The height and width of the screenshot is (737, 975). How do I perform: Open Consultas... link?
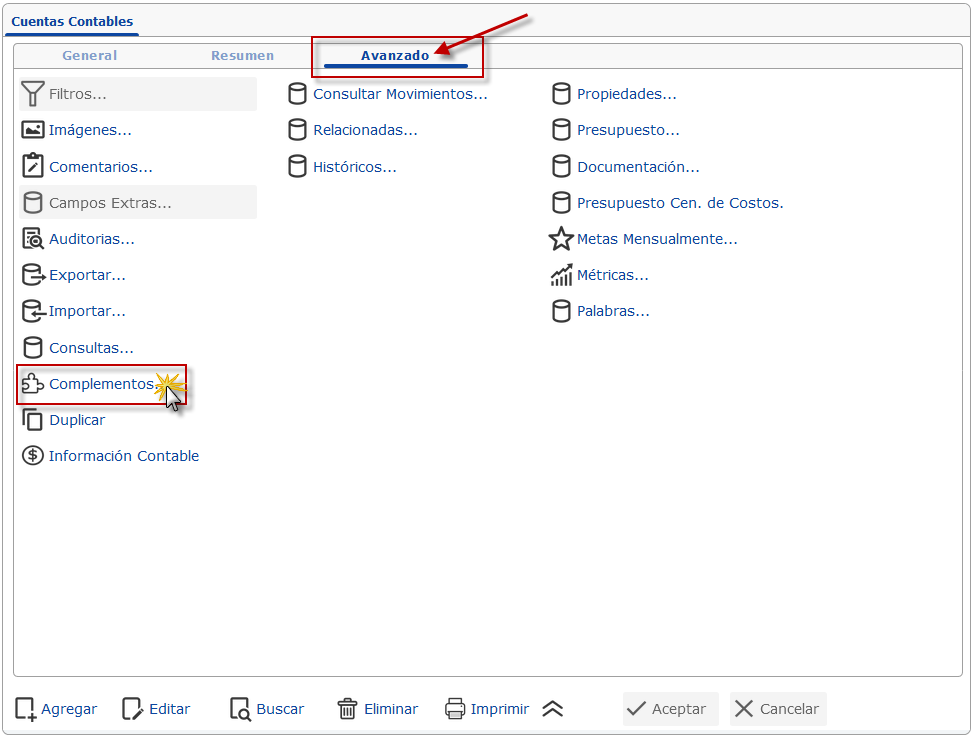pos(91,348)
